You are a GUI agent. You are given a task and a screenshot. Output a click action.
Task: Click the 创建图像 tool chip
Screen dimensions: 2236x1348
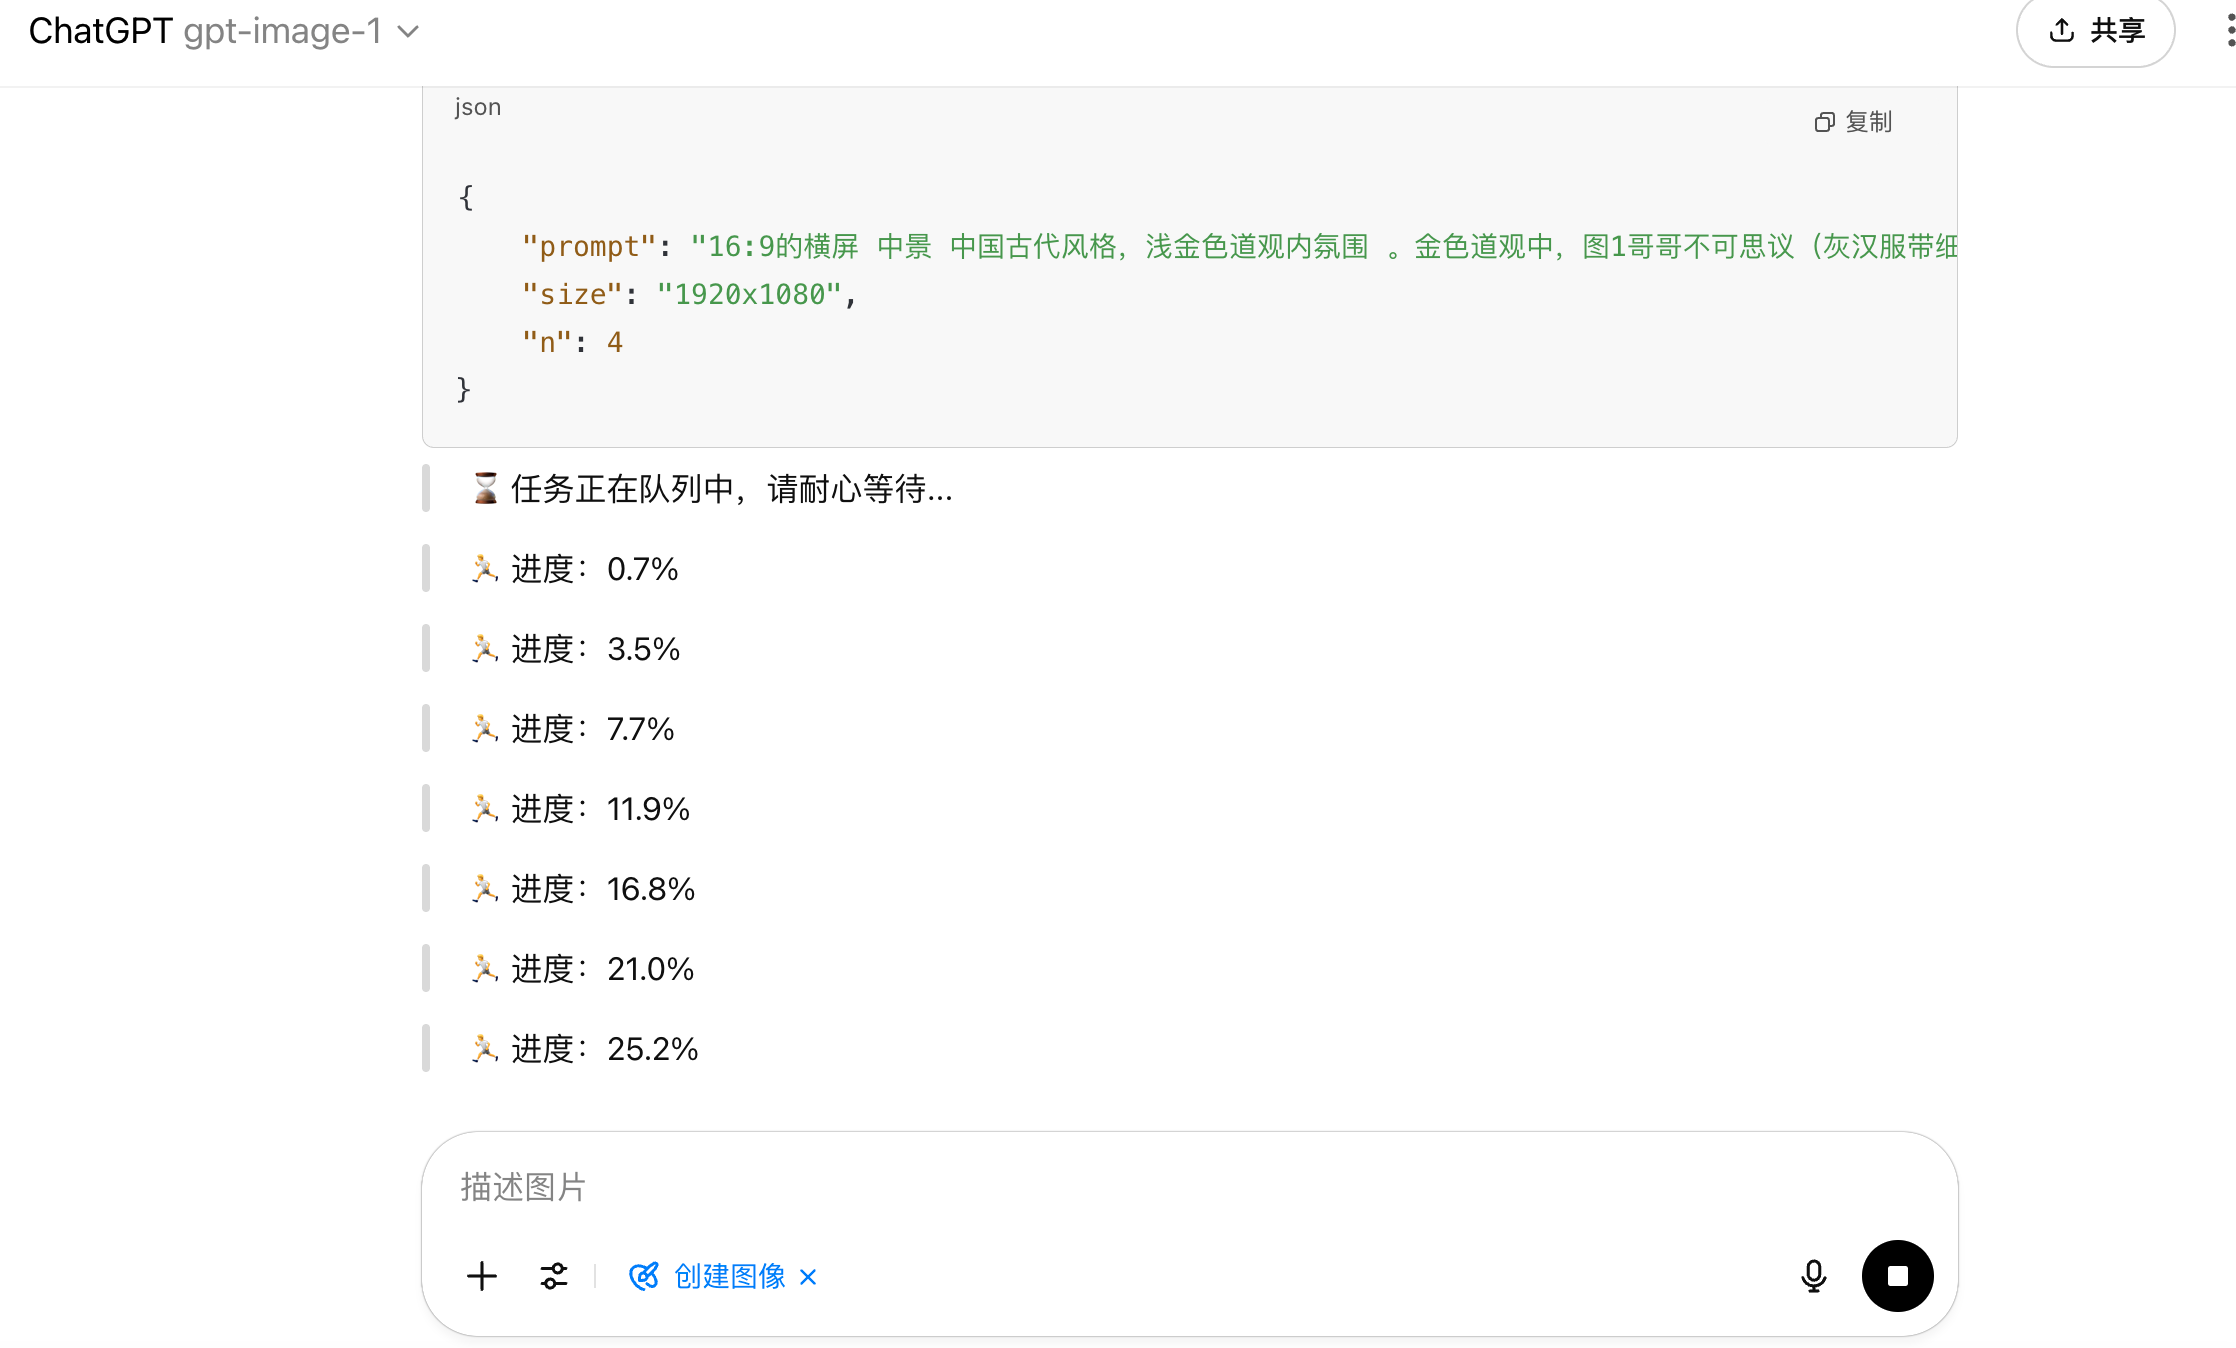707,1276
